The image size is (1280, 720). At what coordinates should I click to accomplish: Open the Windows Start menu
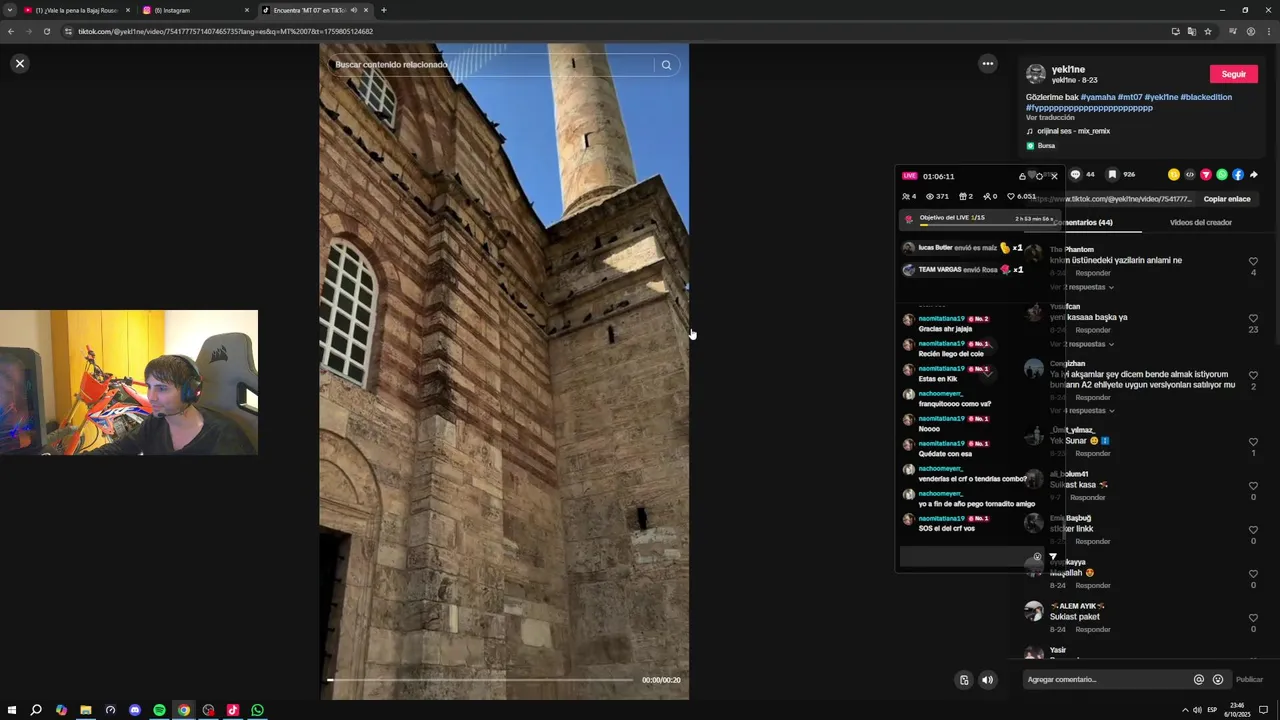[x=12, y=710]
